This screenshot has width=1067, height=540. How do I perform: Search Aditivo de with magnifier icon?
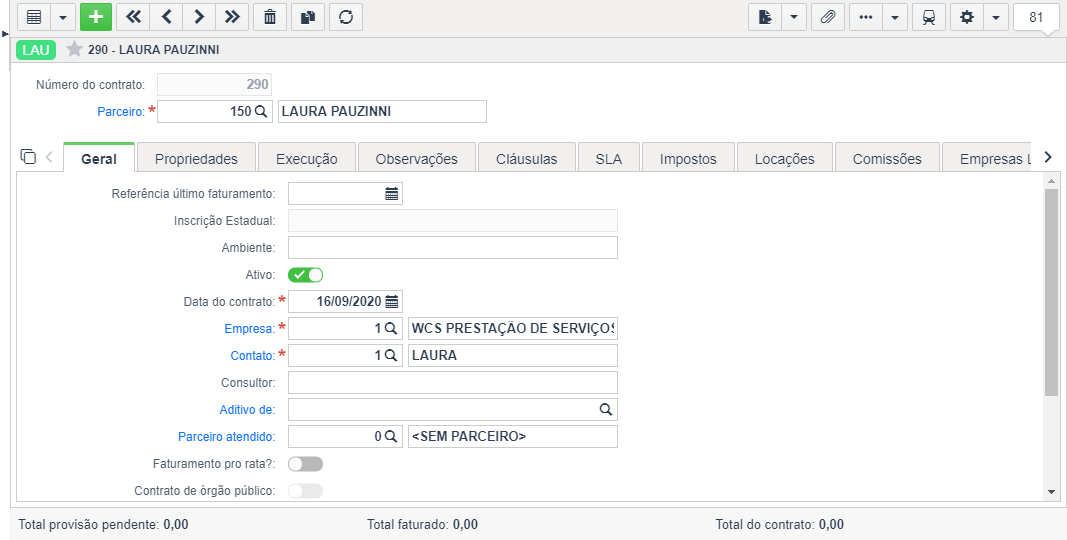(x=606, y=409)
